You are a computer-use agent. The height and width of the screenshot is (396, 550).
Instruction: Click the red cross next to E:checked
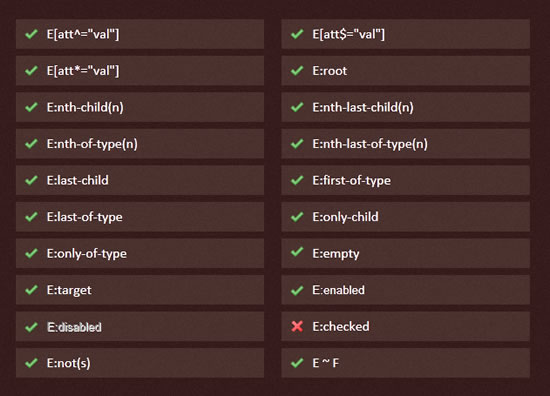[x=297, y=326]
